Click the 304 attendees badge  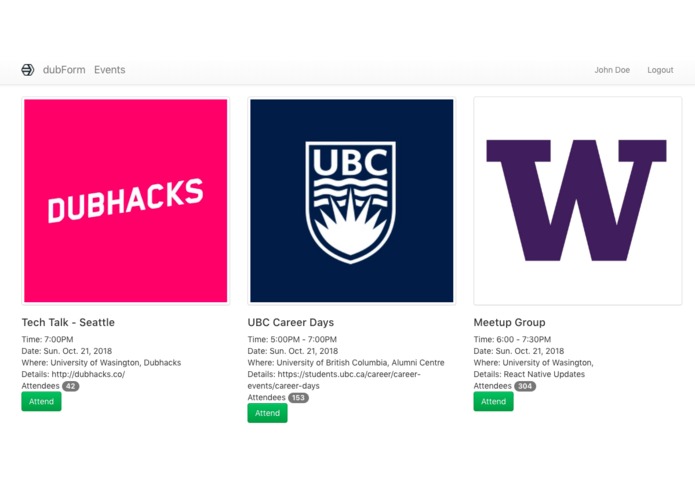[525, 386]
